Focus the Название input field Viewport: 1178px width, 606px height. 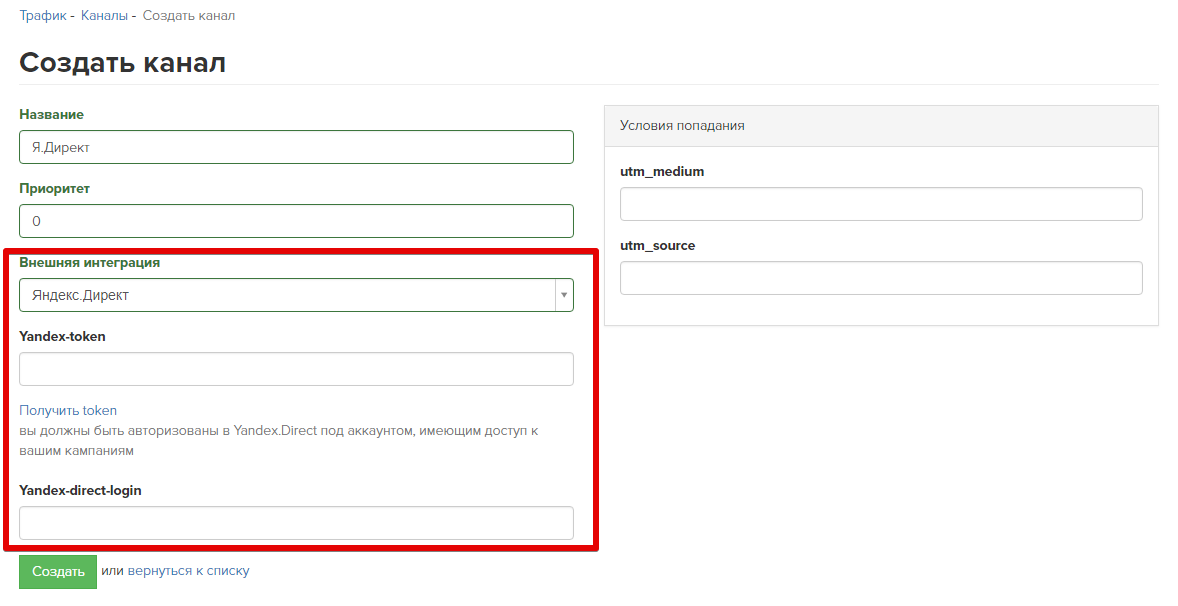(x=296, y=147)
